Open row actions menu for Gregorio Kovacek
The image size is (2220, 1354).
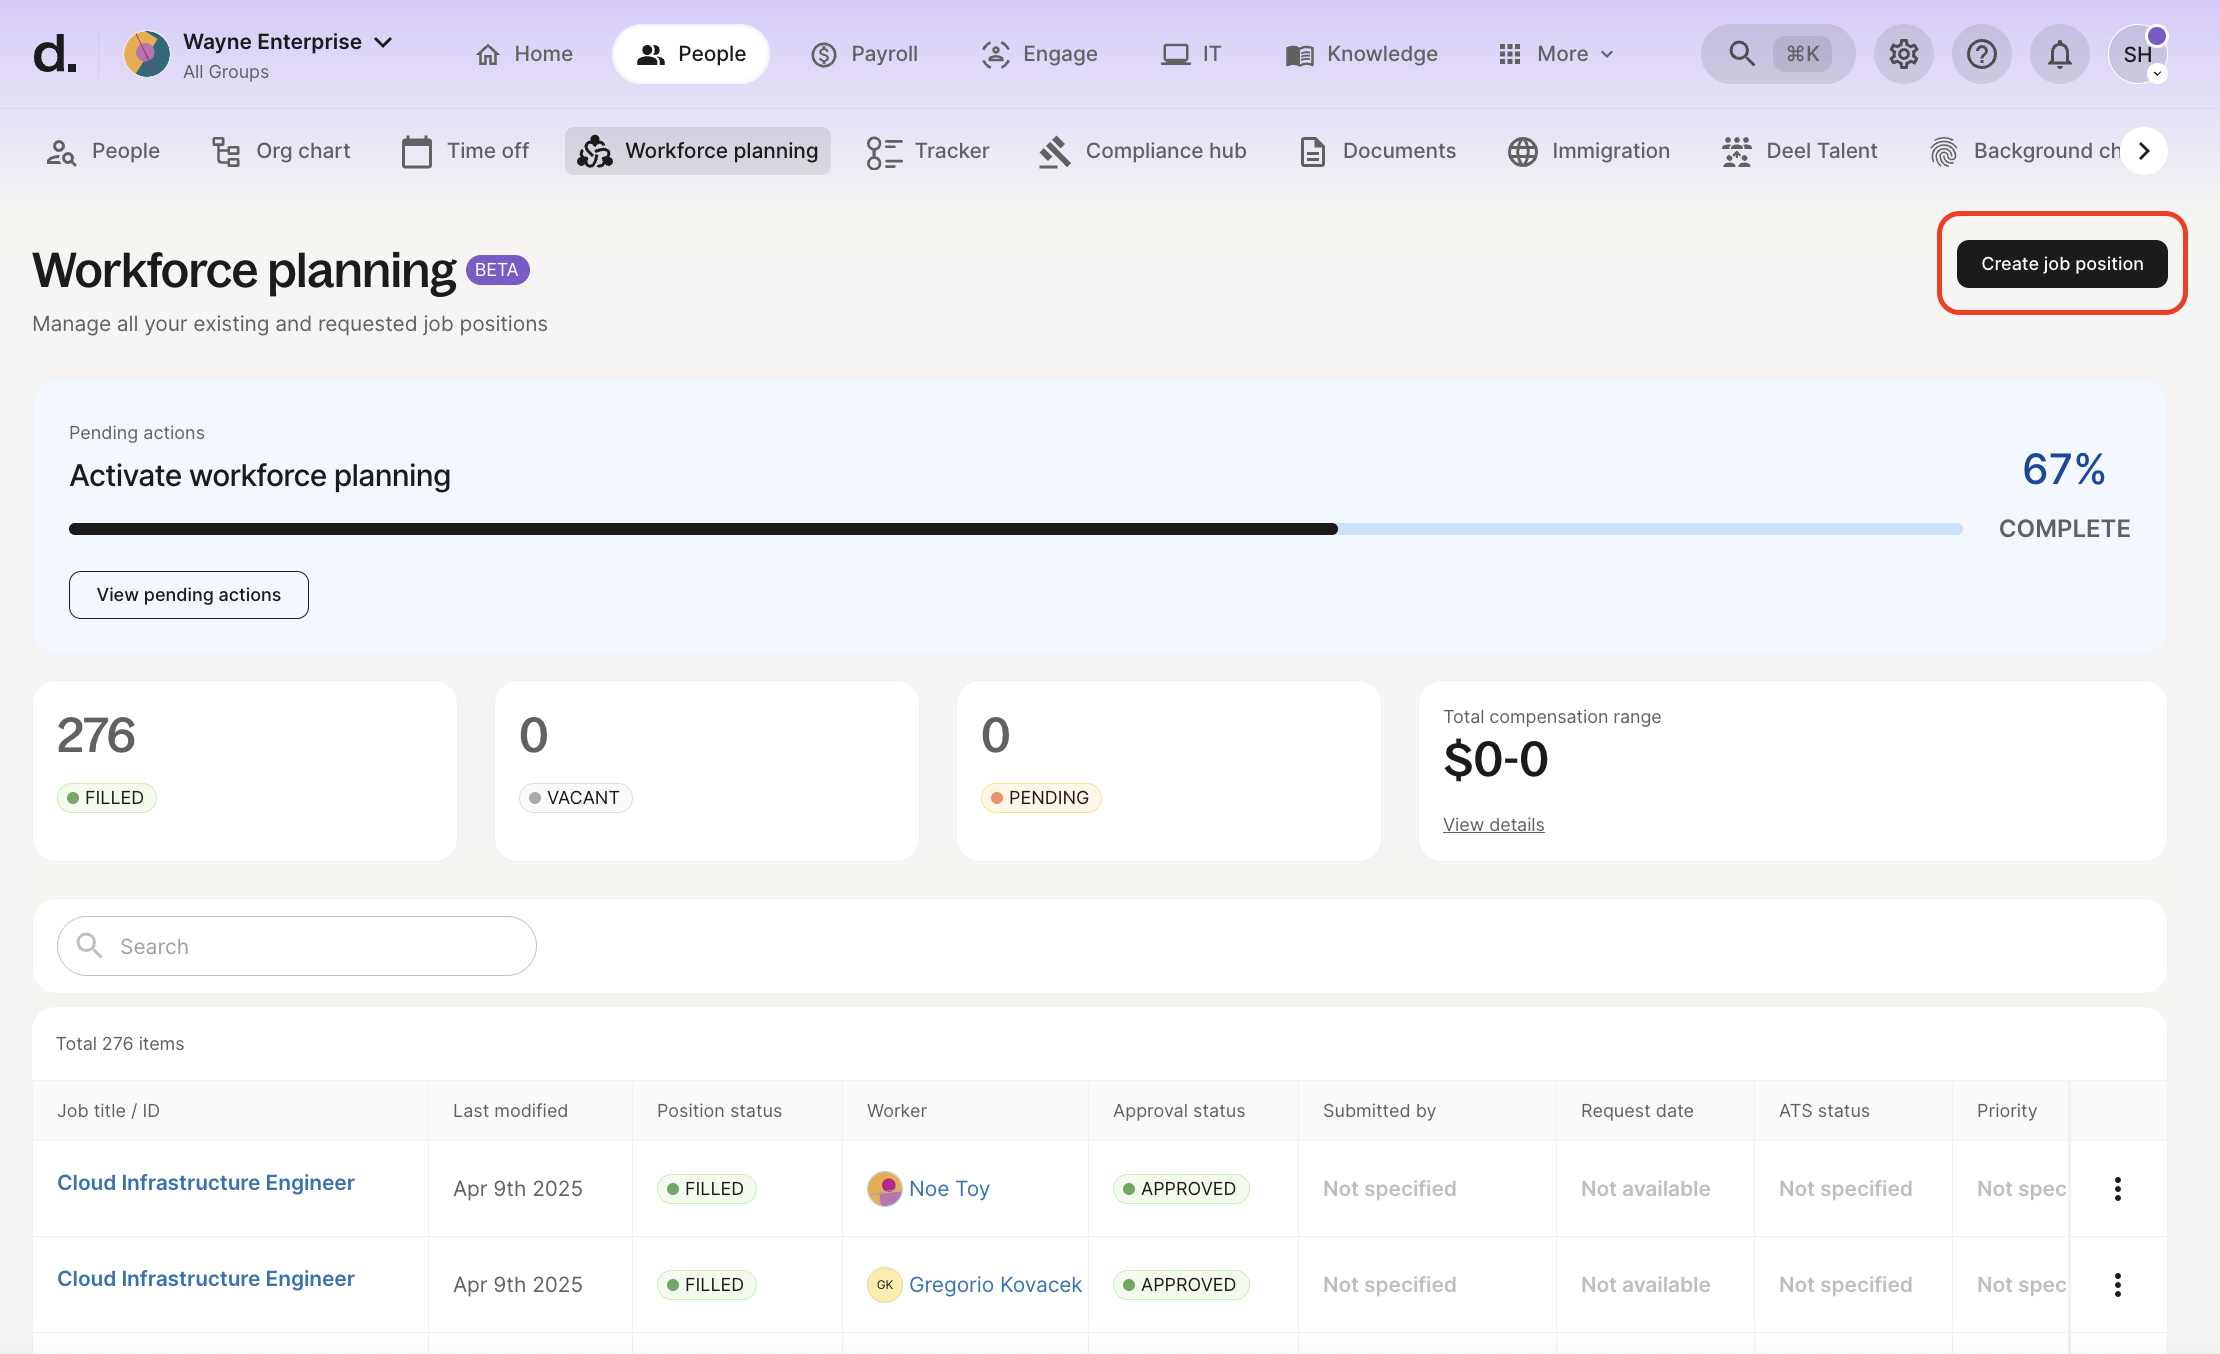[x=2118, y=1285]
